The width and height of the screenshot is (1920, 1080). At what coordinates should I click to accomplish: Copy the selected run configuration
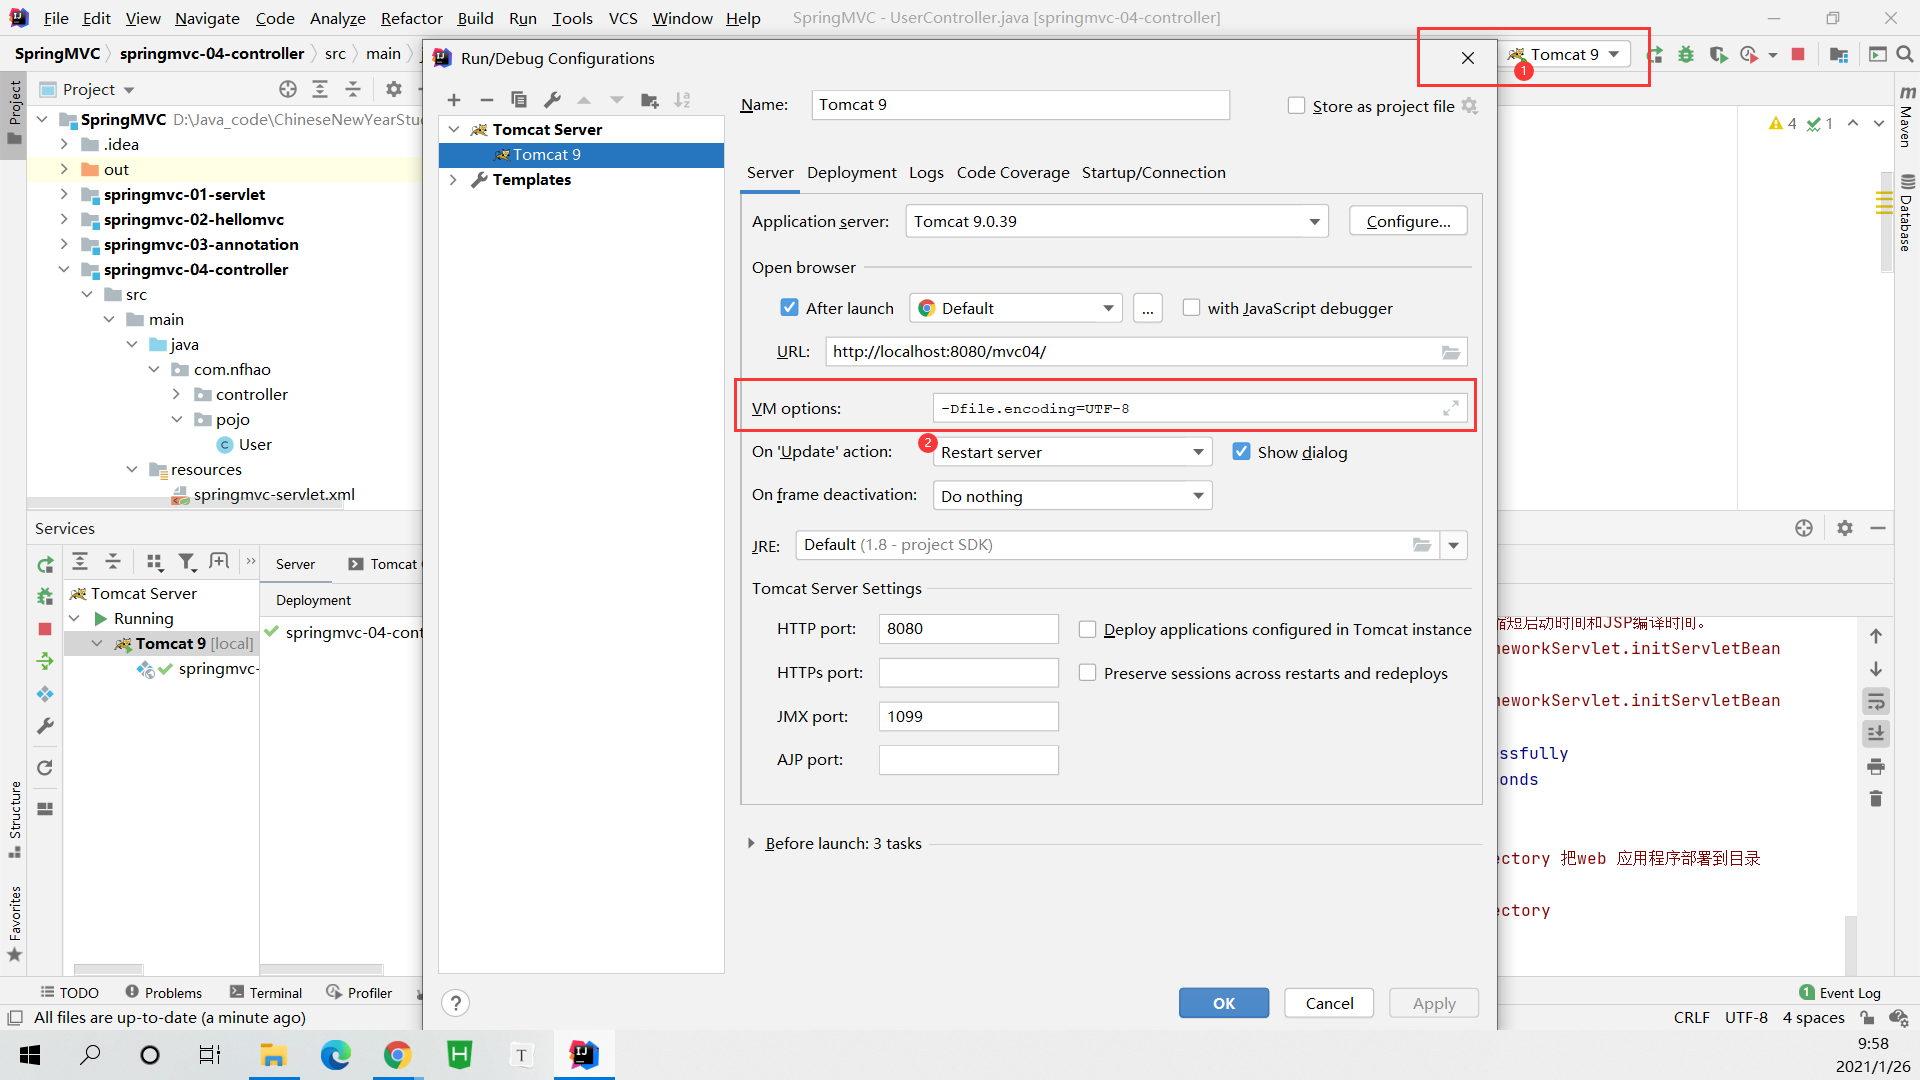tap(519, 100)
